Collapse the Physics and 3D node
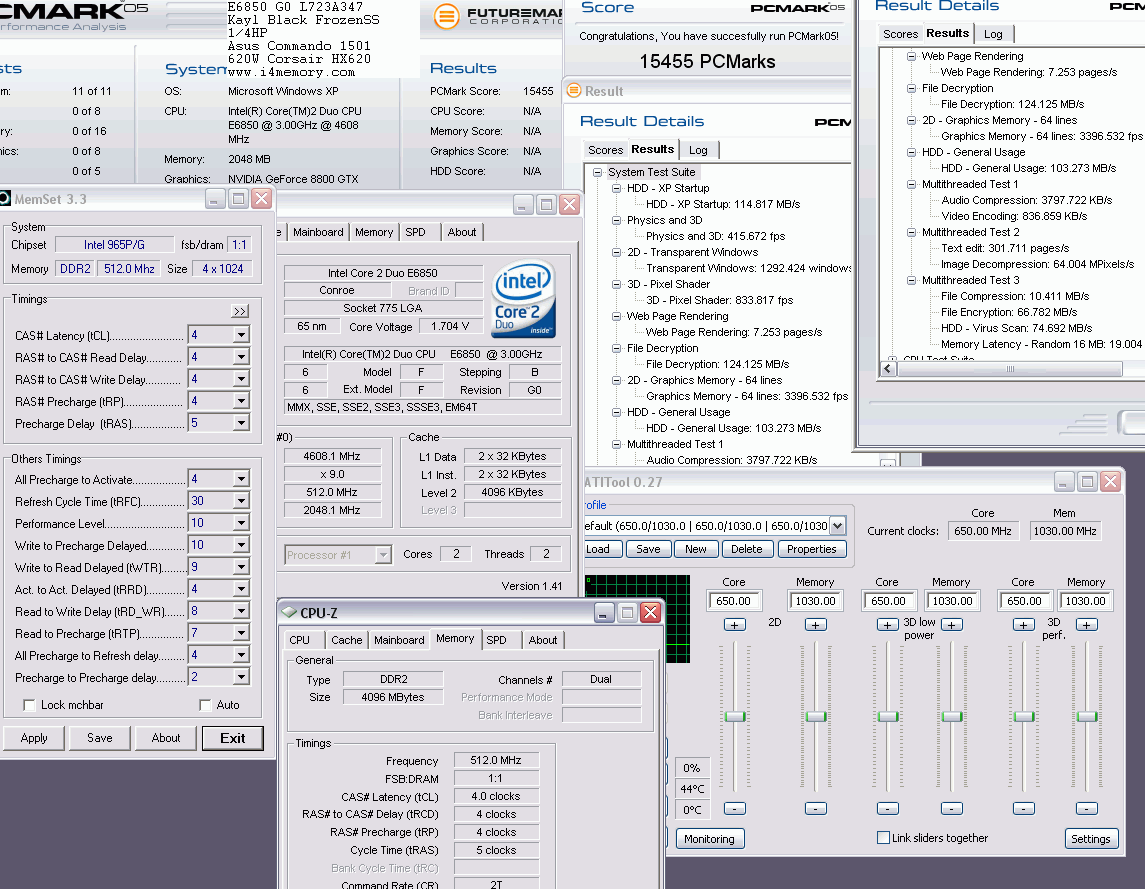The width and height of the screenshot is (1145, 889). 617,221
